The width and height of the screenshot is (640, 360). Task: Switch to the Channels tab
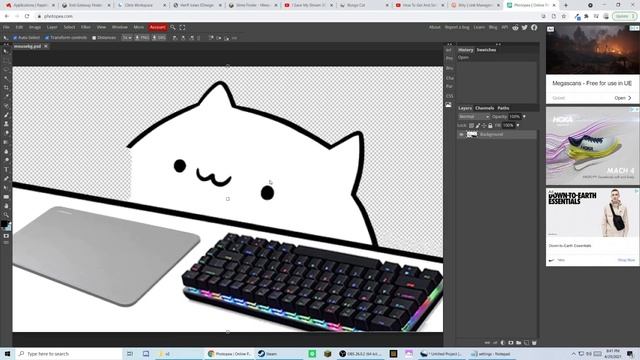click(484, 108)
